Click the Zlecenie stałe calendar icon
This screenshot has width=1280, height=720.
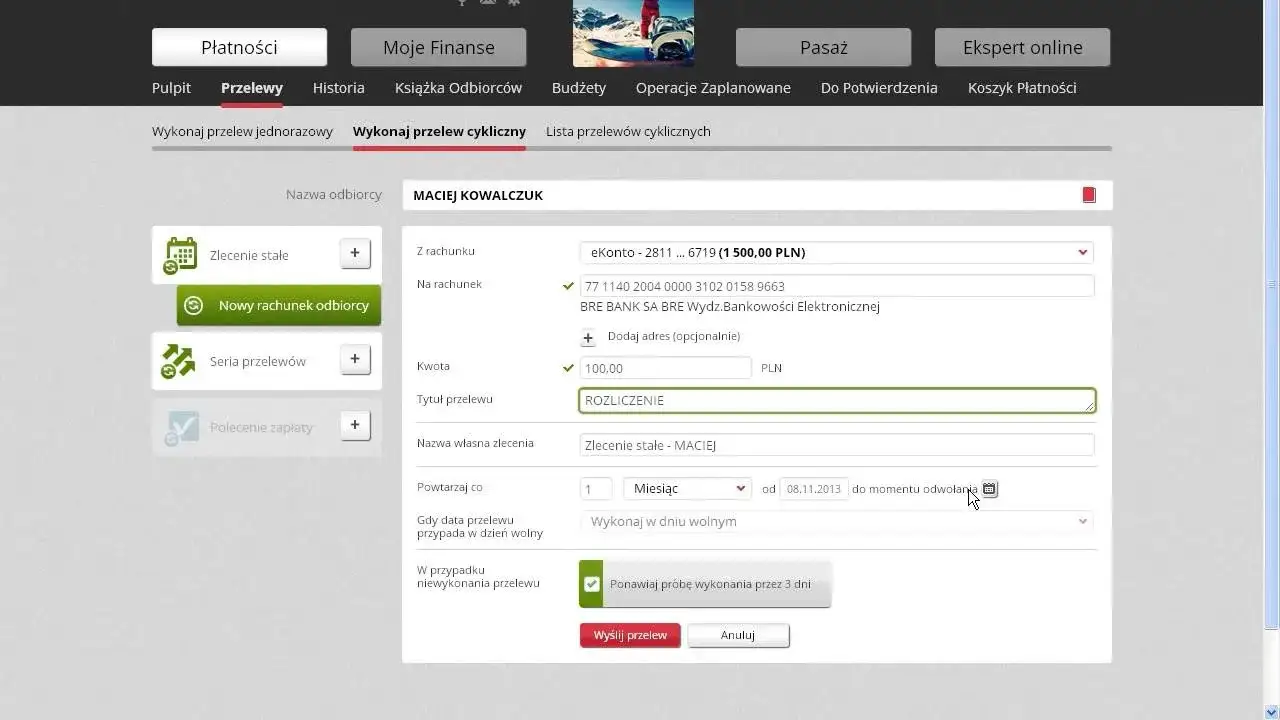coord(181,255)
